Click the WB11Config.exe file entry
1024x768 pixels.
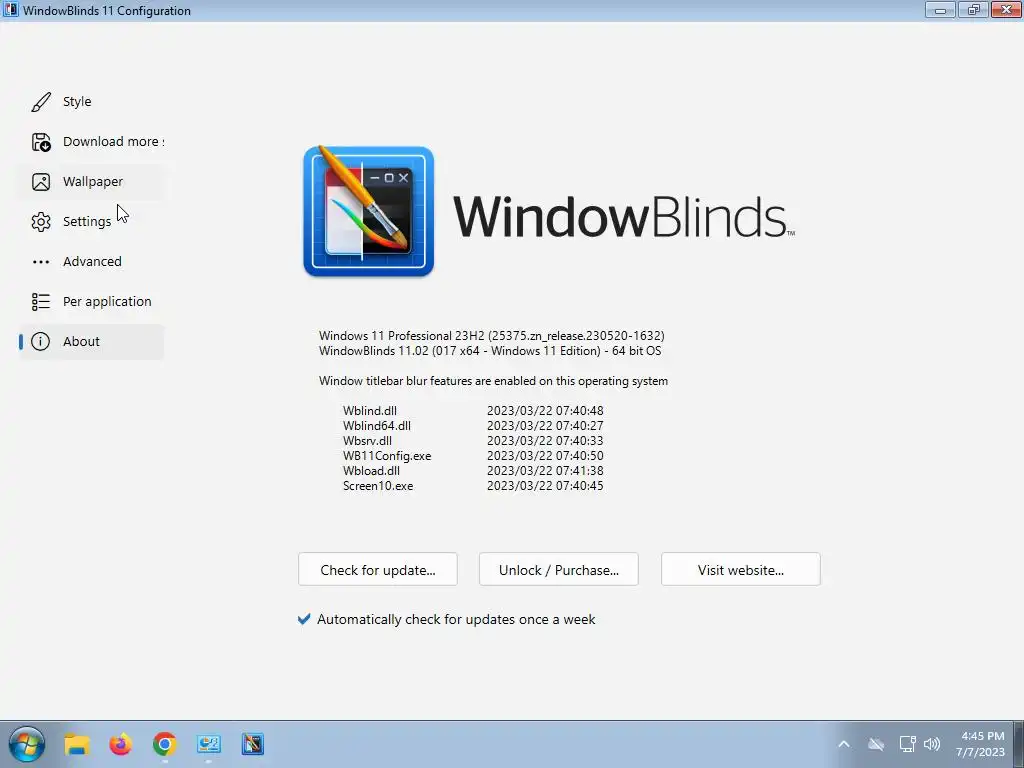(387, 456)
